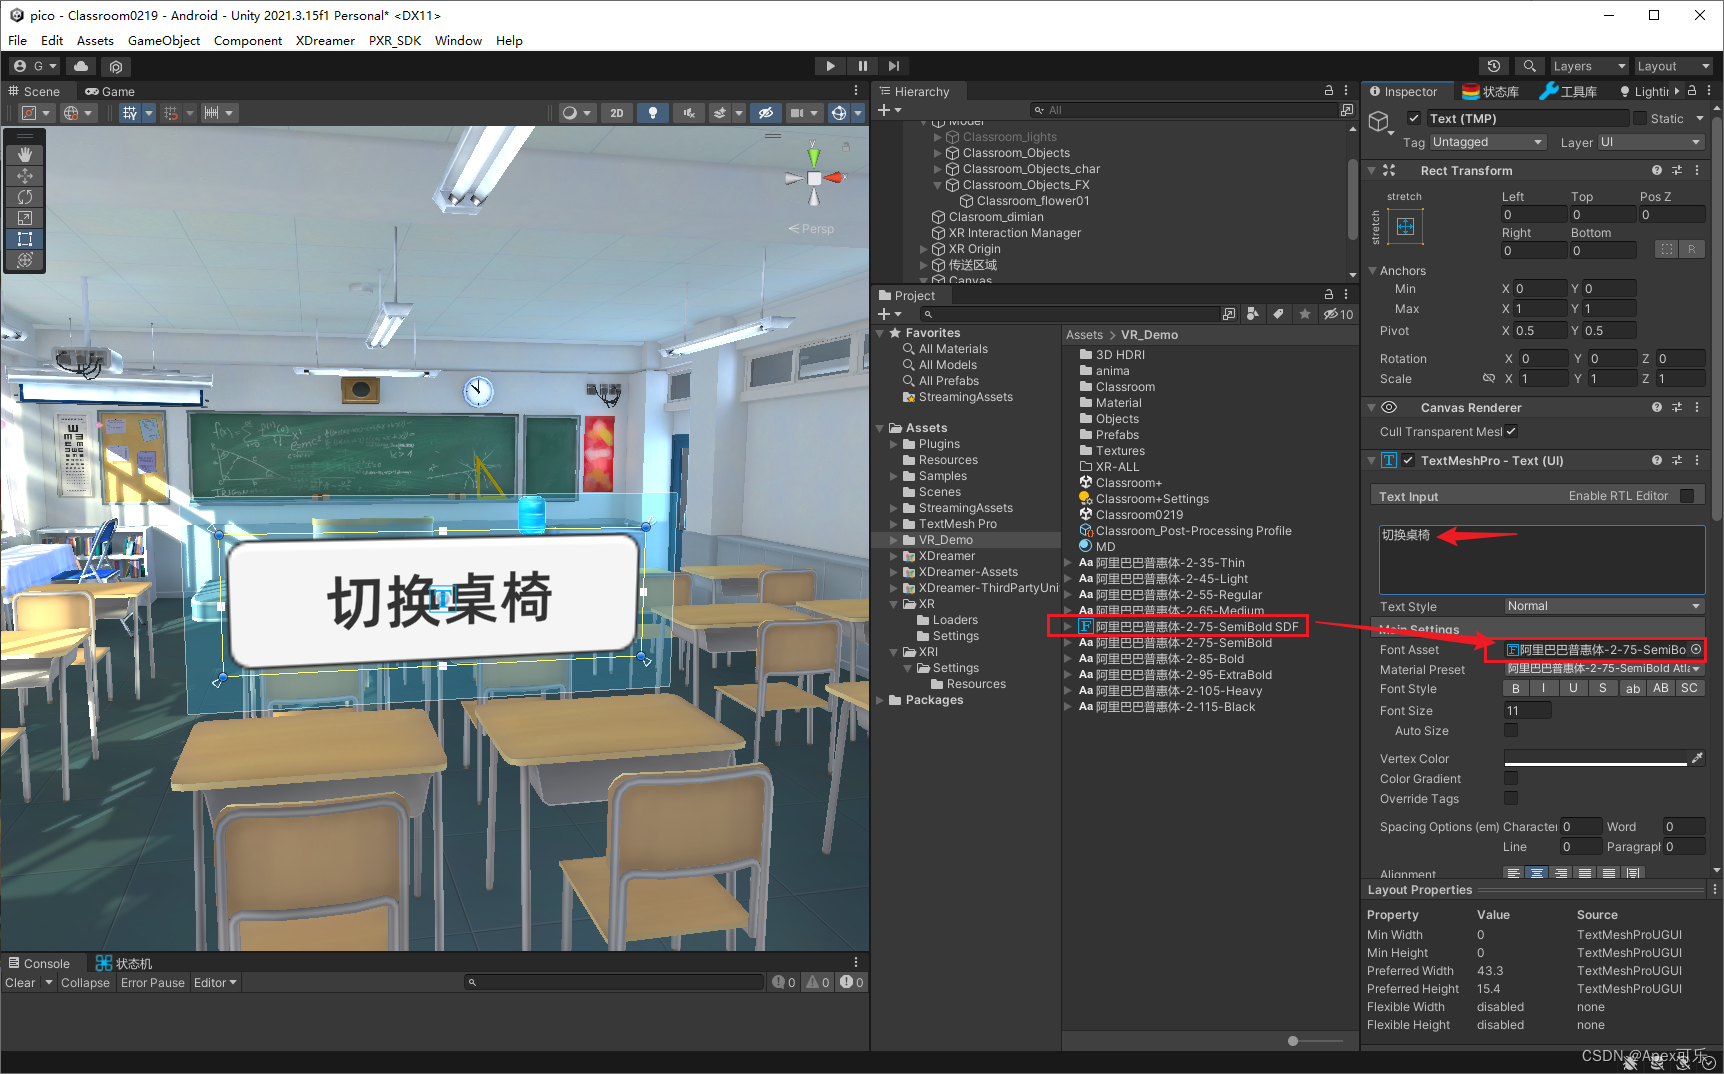
Task: Switch to the Console tab
Action: [39, 964]
